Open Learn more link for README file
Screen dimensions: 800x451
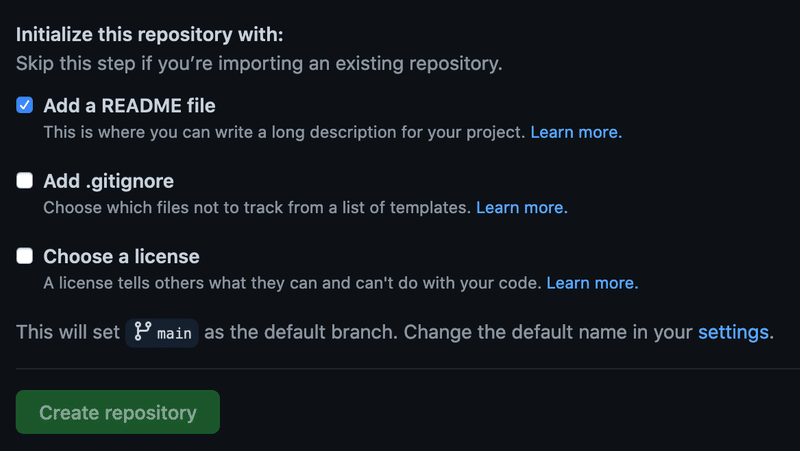(575, 132)
